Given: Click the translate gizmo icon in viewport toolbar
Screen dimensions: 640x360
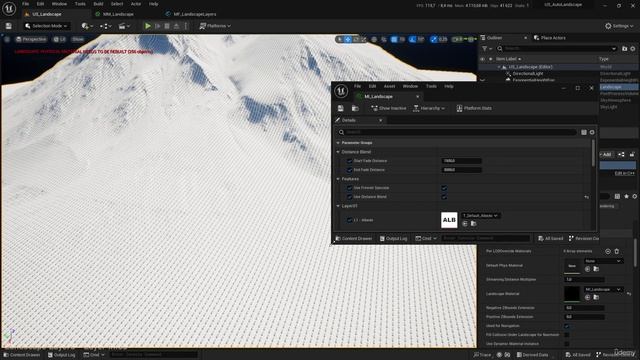Looking at the screenshot, I should click(x=348, y=39).
